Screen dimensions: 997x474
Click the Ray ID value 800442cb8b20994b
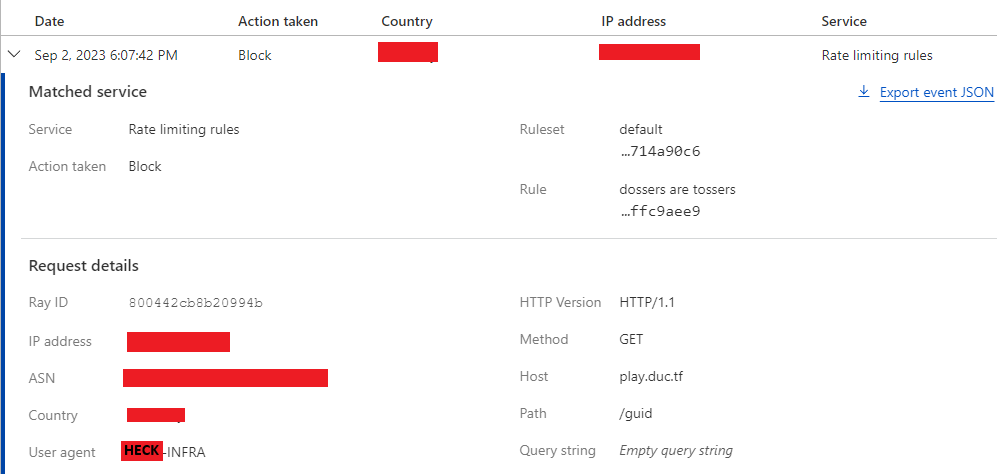[202, 302]
